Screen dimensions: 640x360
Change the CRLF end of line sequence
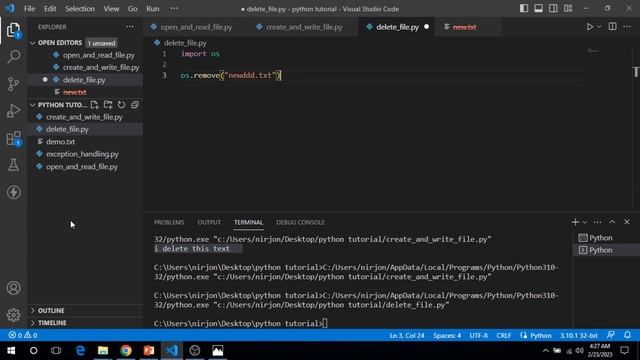tap(504, 336)
